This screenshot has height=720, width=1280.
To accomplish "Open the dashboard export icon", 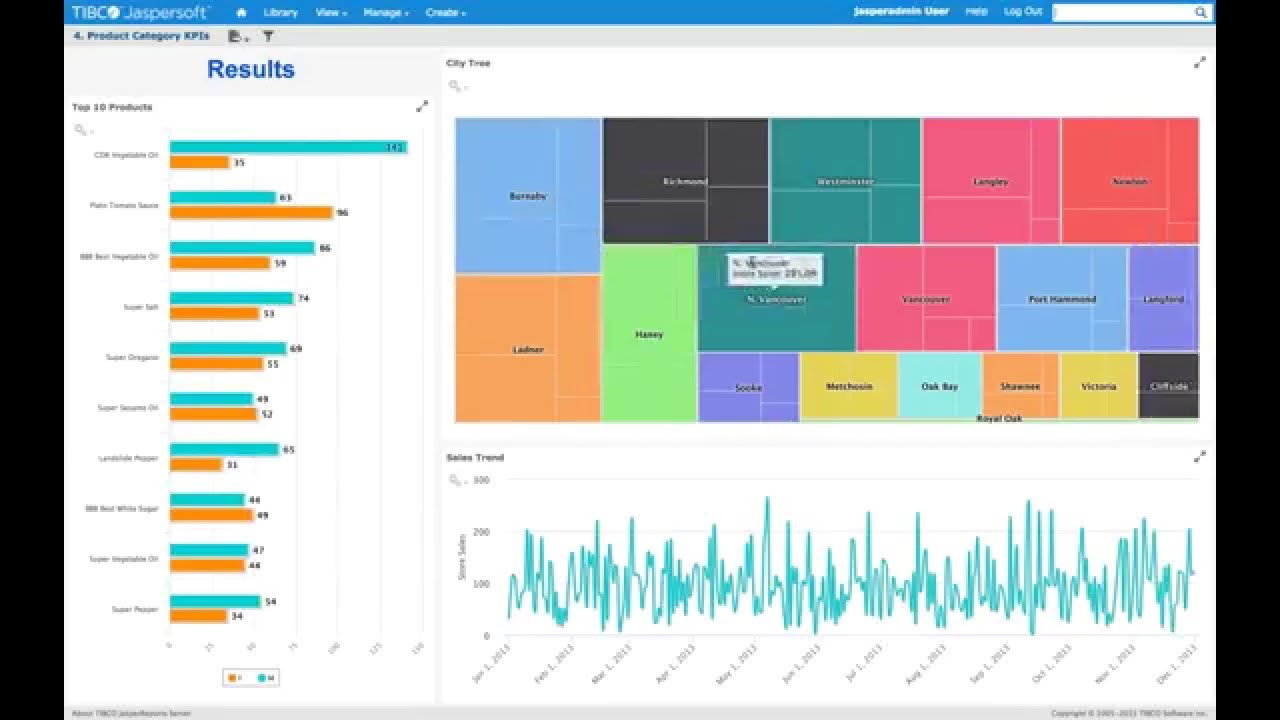I will point(236,36).
